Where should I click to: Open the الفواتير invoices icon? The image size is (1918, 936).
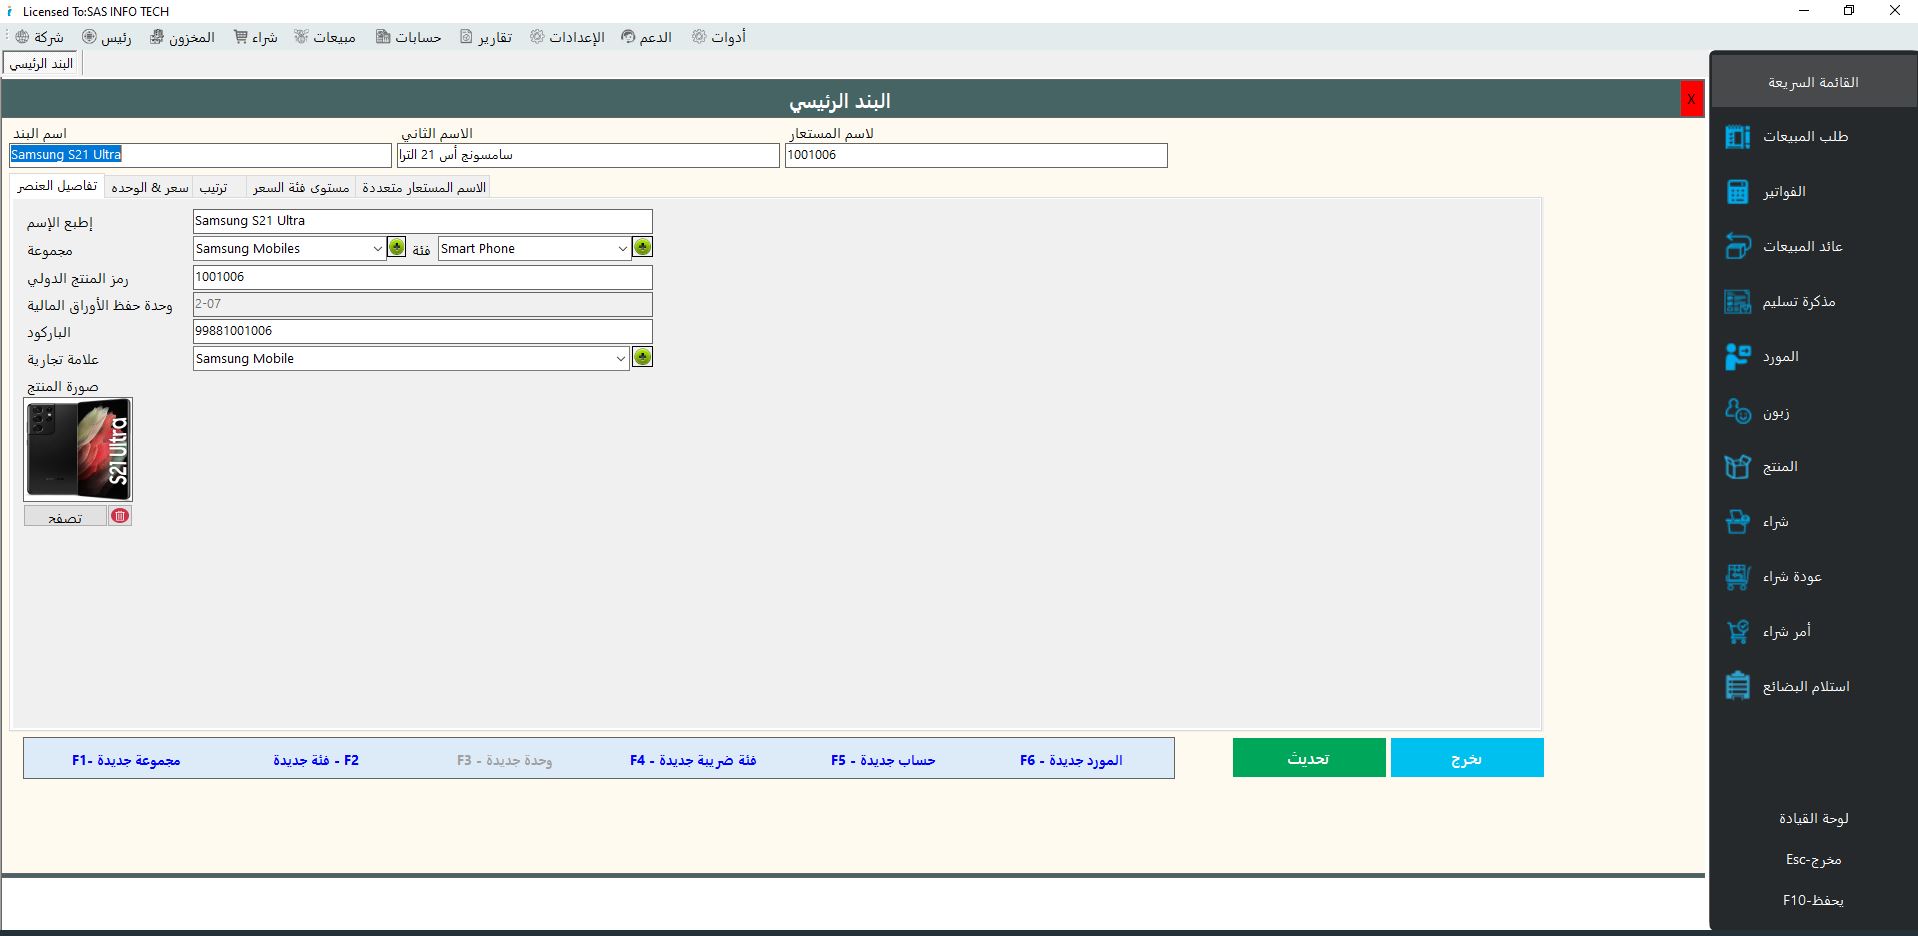tap(1738, 192)
